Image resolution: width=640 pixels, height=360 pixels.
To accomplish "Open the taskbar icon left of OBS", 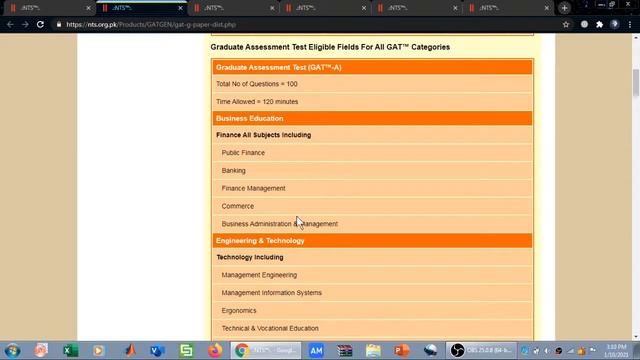I will point(430,351).
